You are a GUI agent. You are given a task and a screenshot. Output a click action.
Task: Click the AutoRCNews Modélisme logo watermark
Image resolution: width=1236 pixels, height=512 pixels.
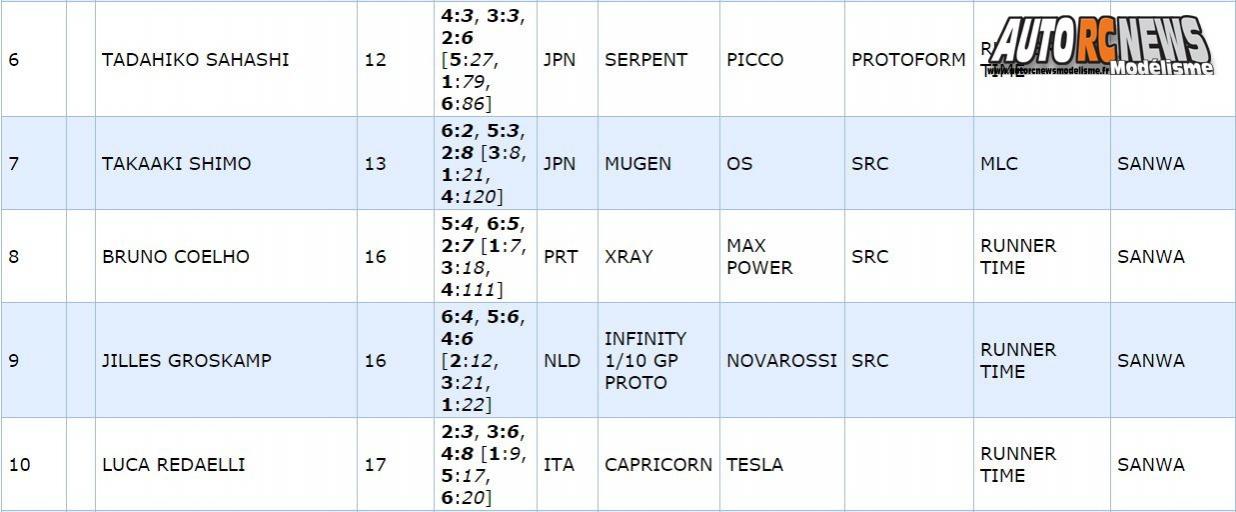(x=1100, y=47)
